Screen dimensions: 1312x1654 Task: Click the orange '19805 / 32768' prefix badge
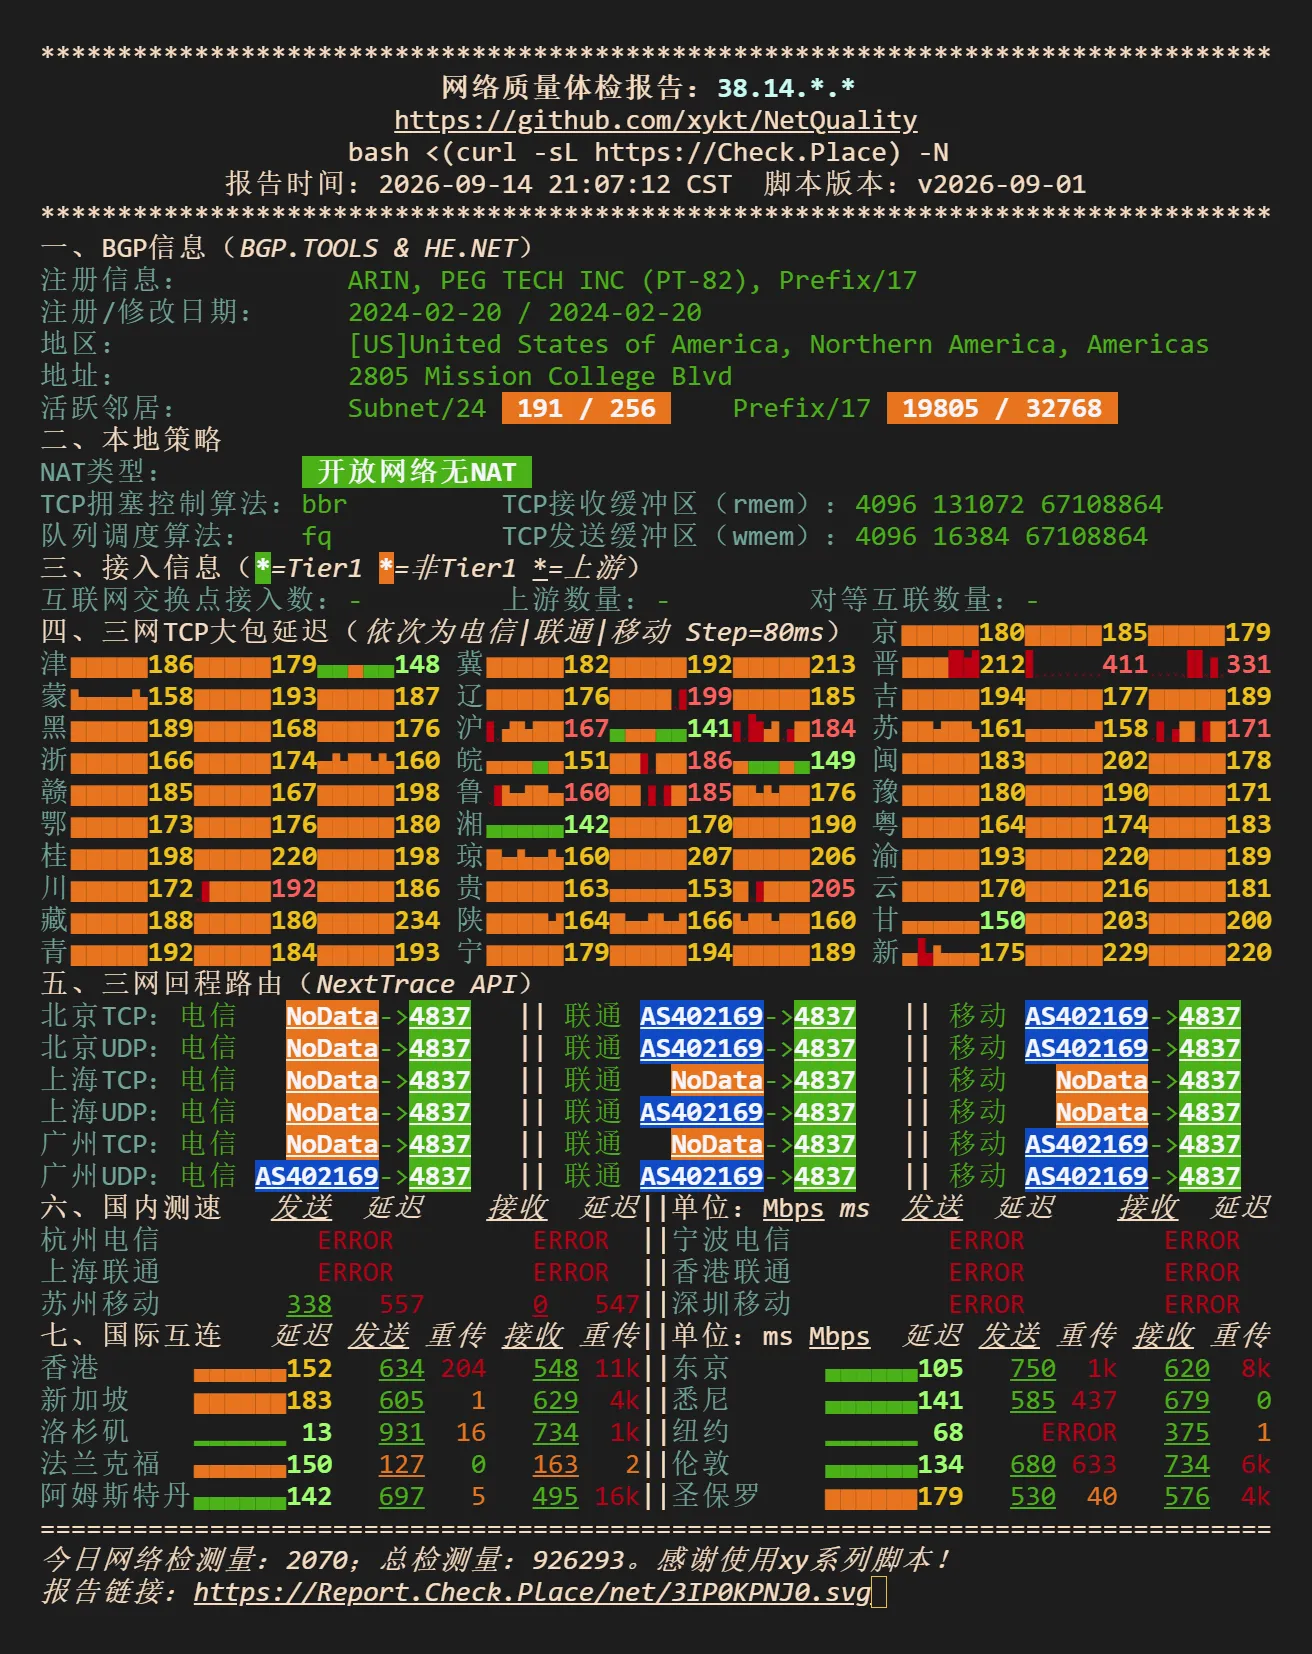pos(1002,408)
